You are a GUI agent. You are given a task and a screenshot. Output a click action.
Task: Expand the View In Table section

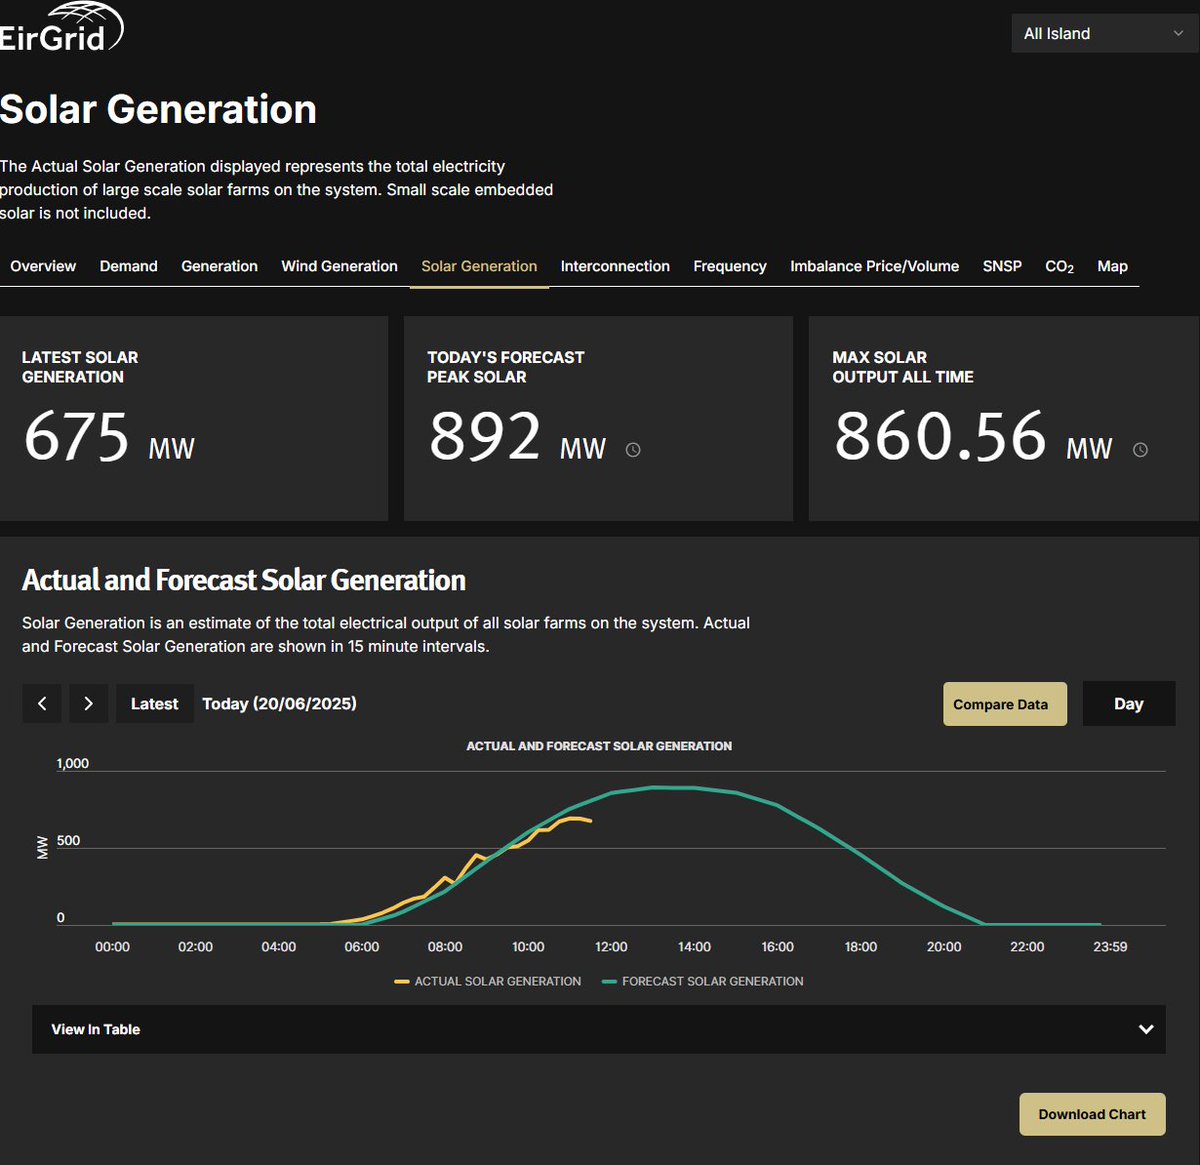coord(599,1029)
